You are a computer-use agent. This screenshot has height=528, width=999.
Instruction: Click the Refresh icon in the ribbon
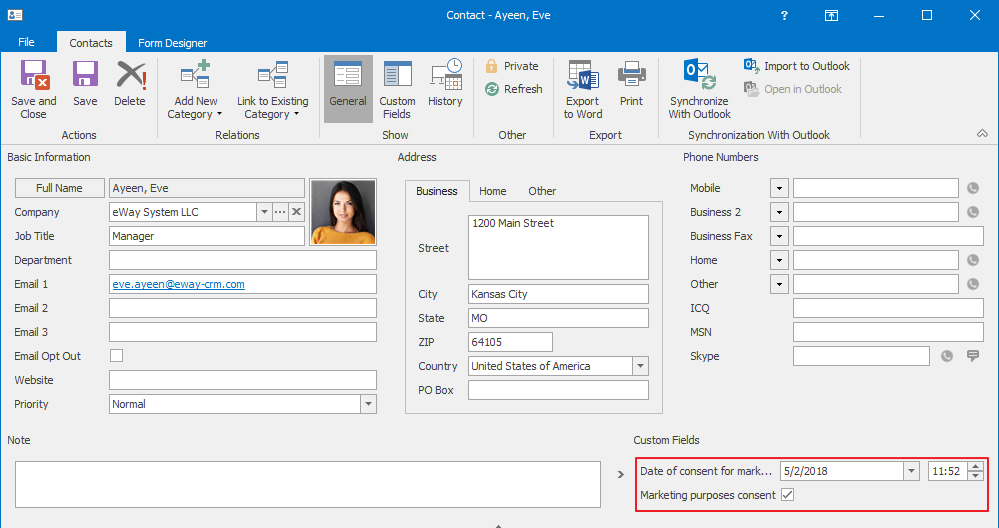tap(492, 89)
